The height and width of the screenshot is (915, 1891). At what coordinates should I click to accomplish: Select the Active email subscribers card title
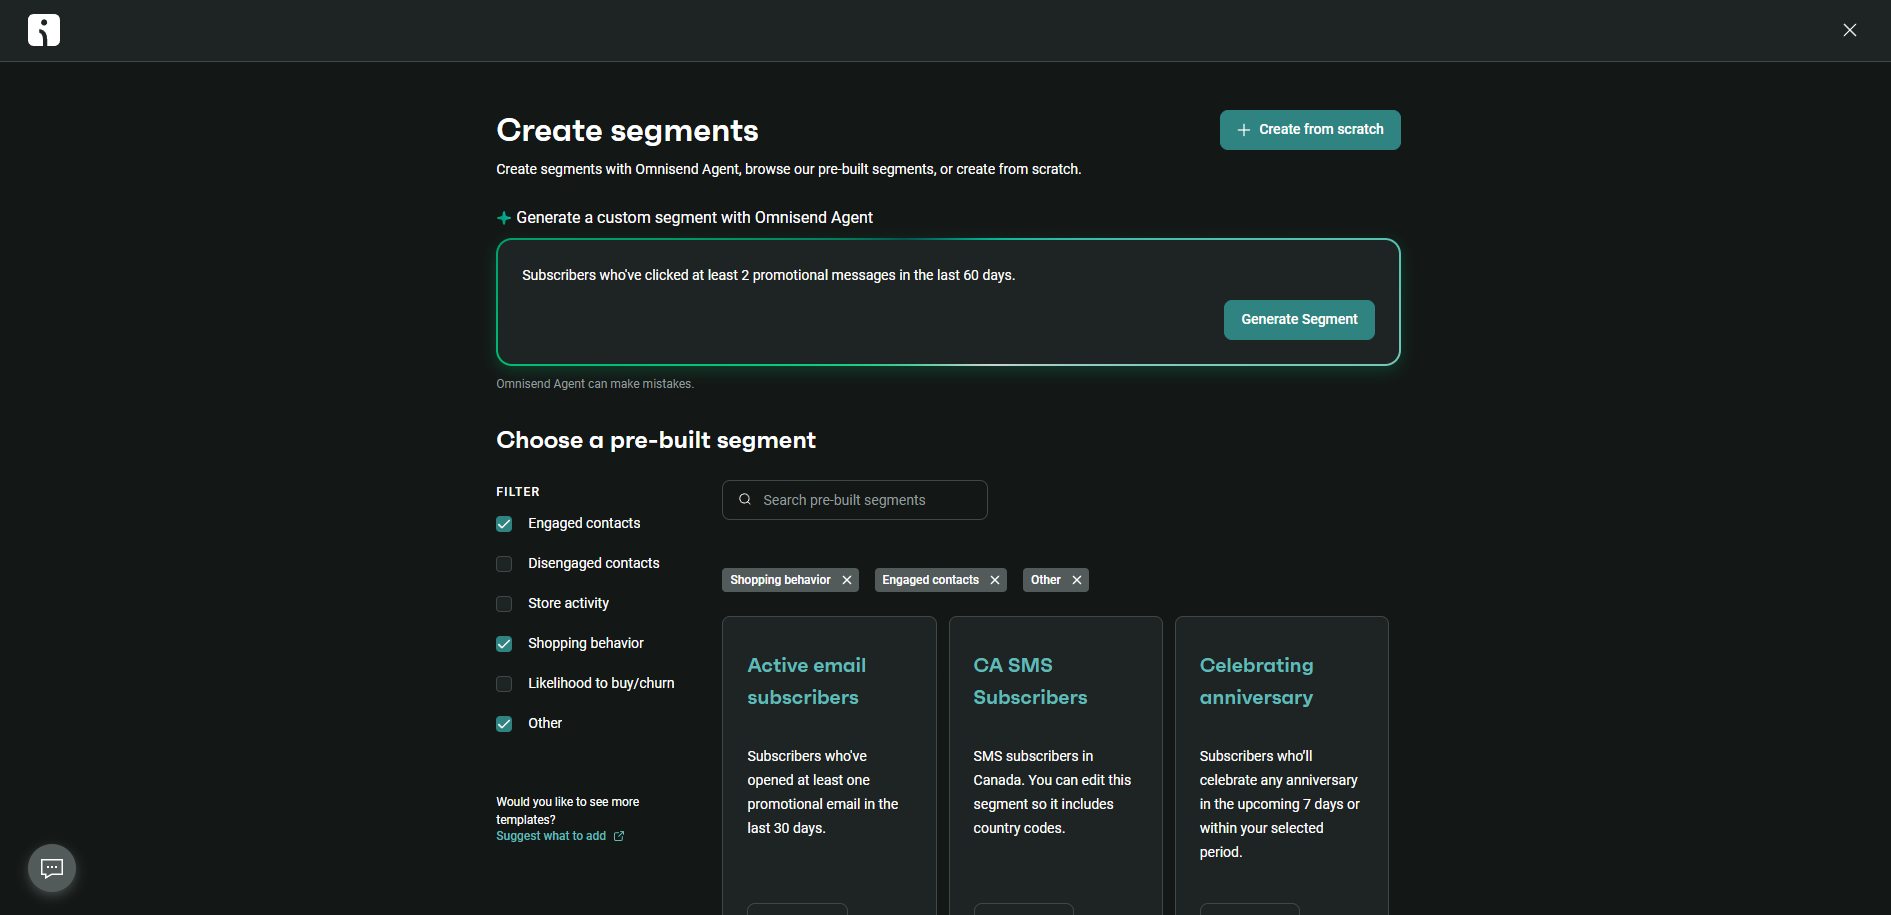(807, 681)
